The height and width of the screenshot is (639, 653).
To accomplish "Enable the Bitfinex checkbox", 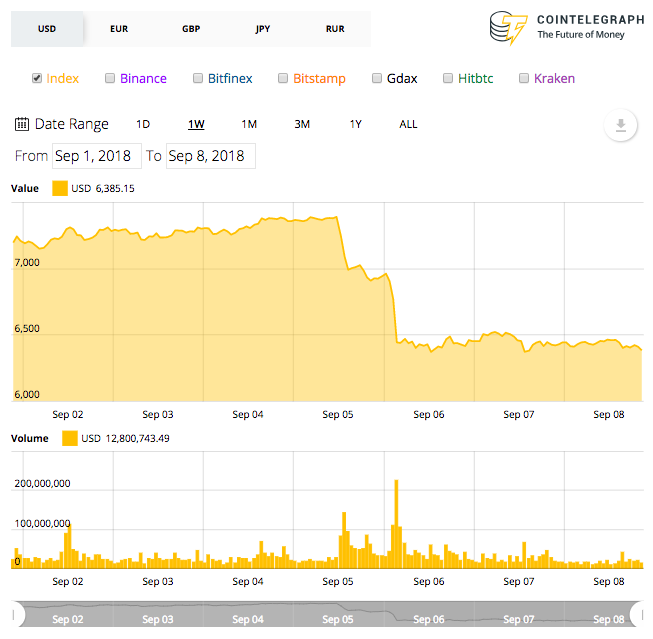I will click(x=198, y=78).
